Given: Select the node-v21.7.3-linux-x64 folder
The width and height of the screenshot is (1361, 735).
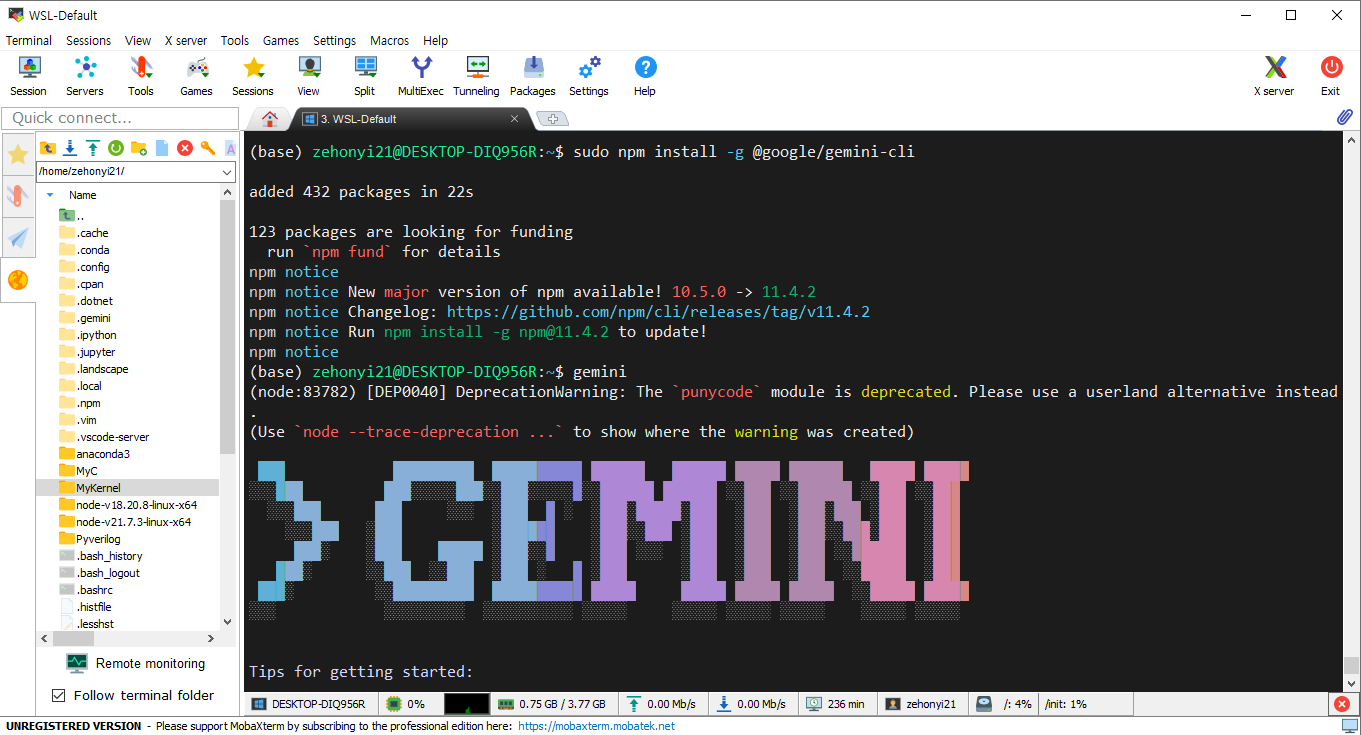Looking at the screenshot, I should point(133,522).
